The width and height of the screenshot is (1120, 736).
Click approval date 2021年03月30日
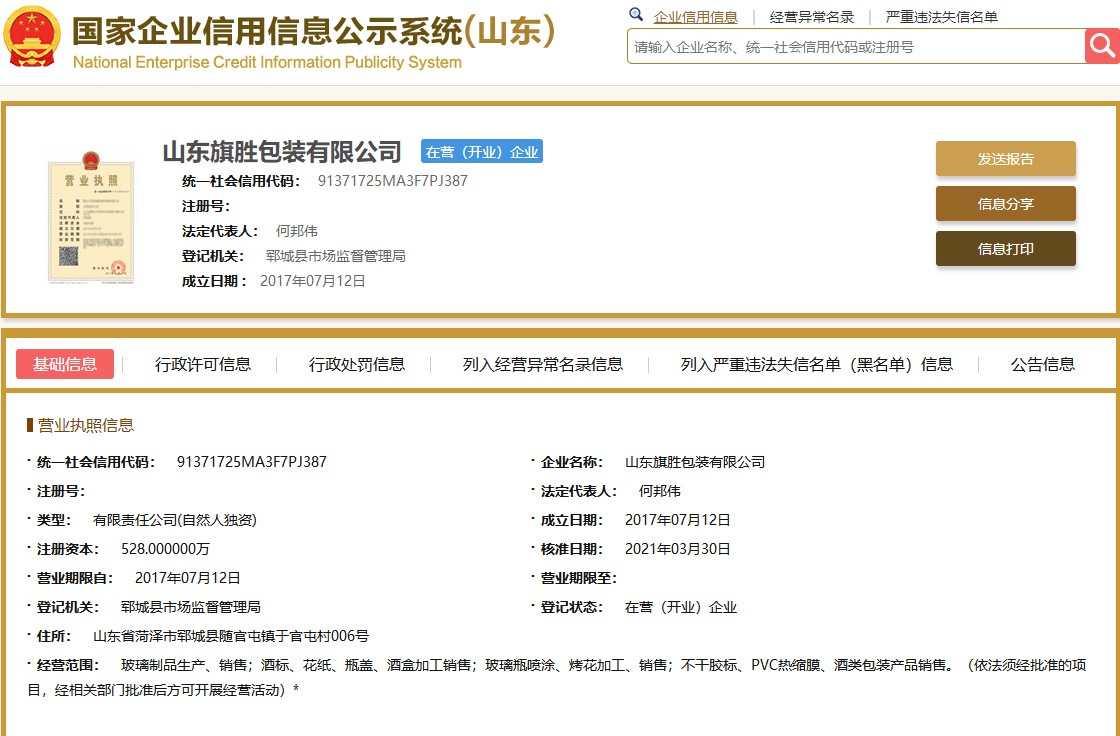point(677,549)
